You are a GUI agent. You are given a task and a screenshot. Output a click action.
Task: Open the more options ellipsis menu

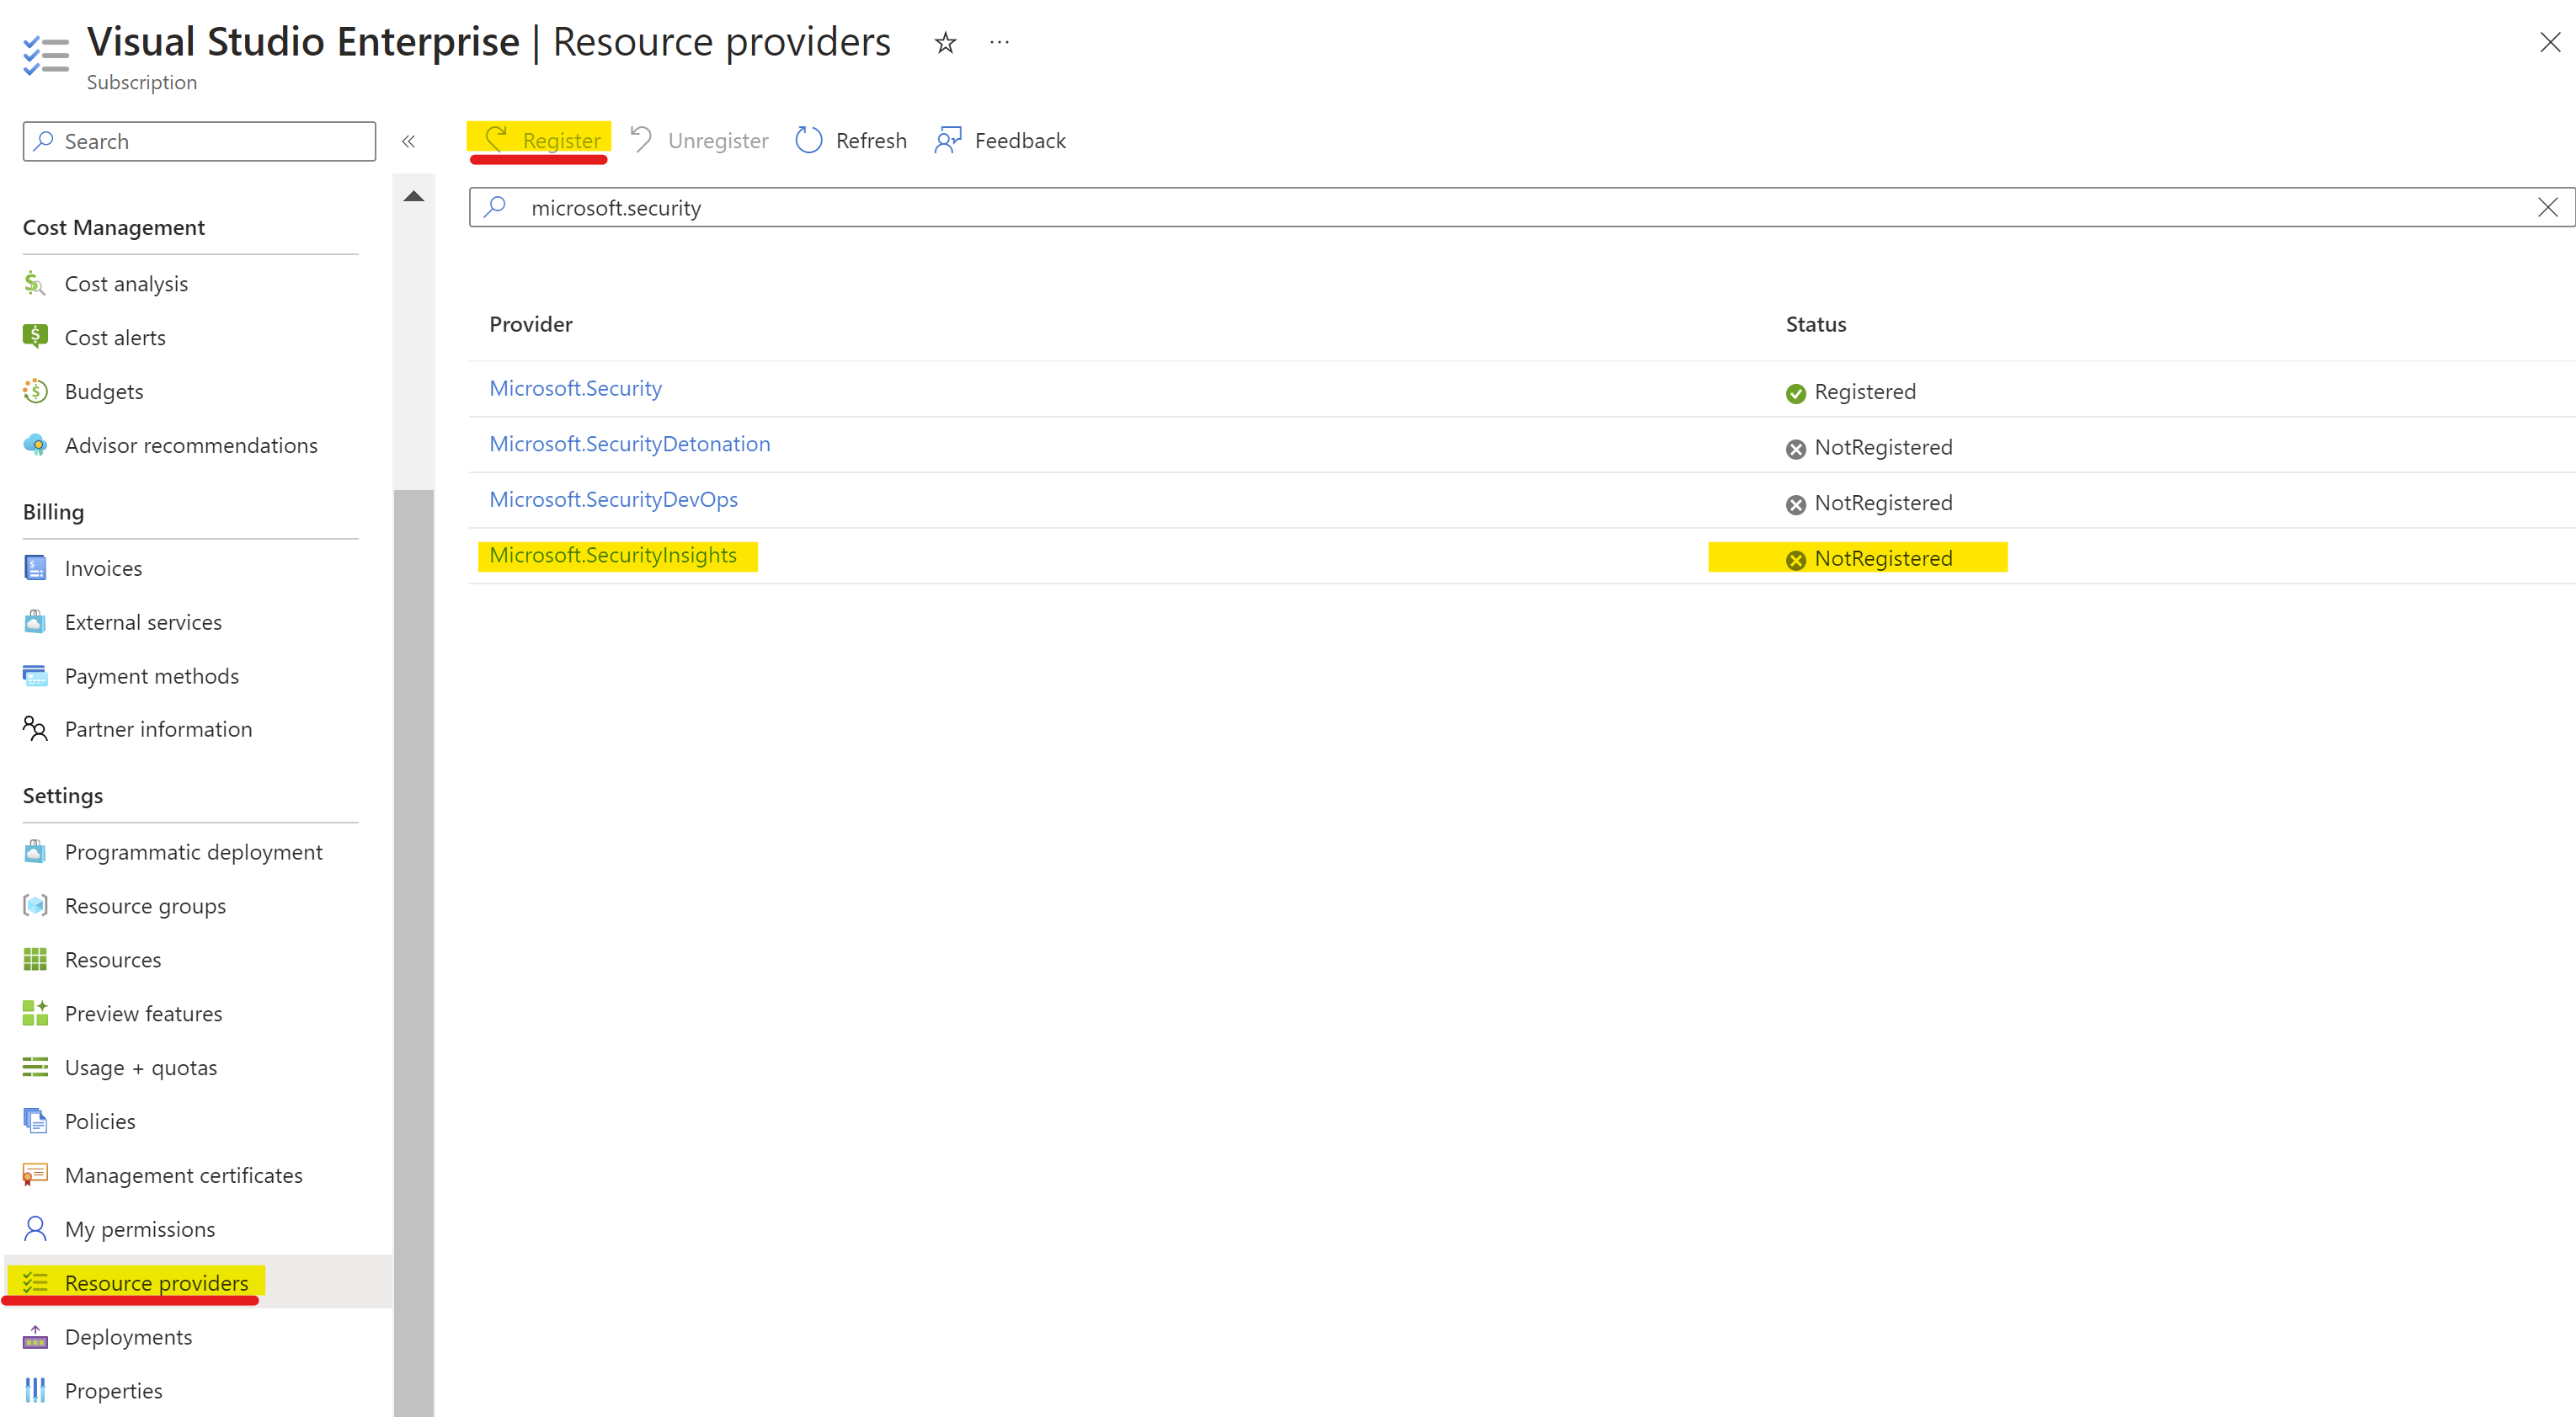[999, 42]
